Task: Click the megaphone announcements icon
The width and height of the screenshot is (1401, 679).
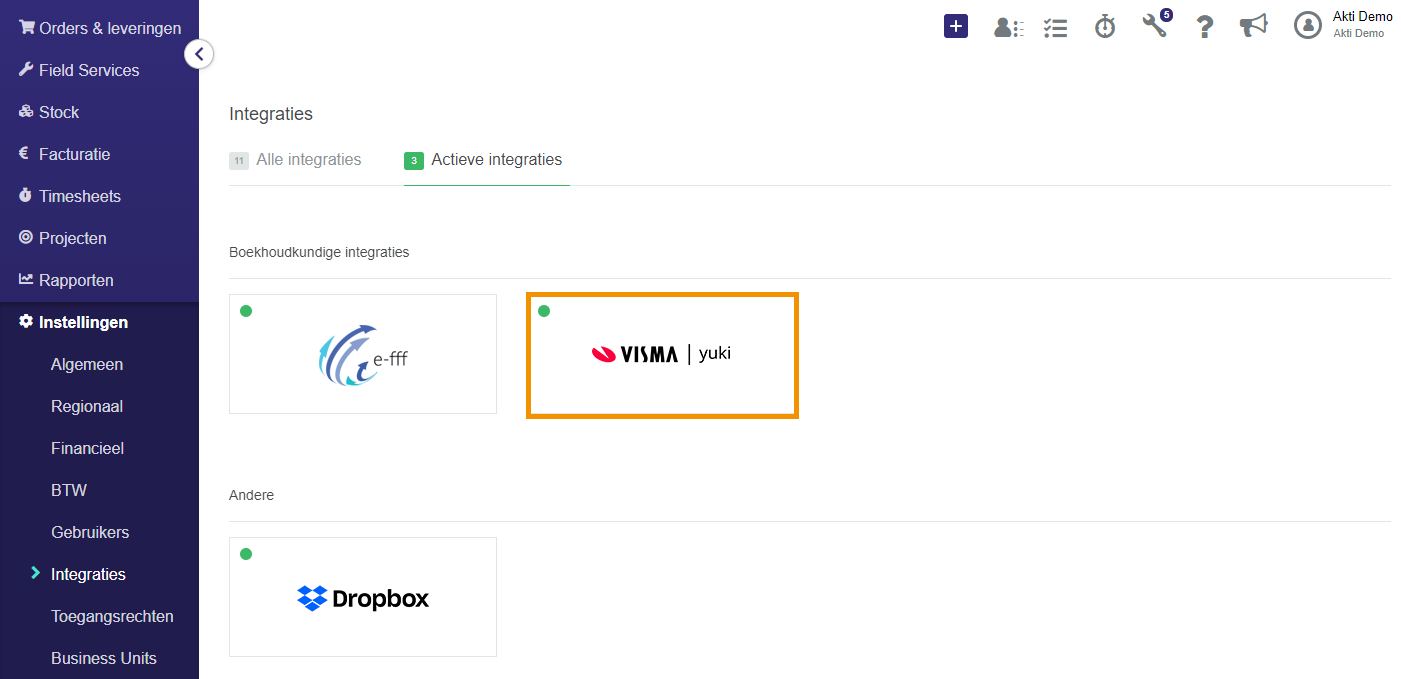Action: (1253, 26)
